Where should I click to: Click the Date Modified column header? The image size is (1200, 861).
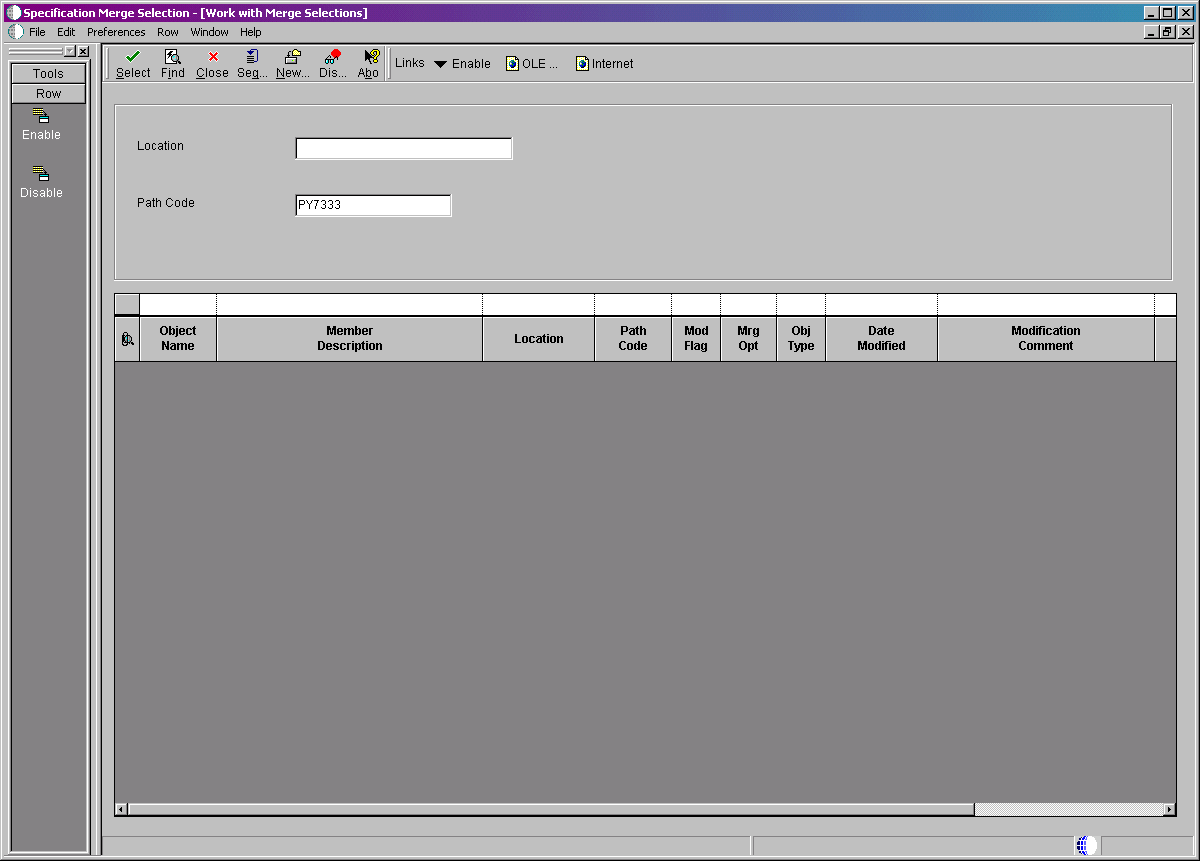[x=881, y=338]
